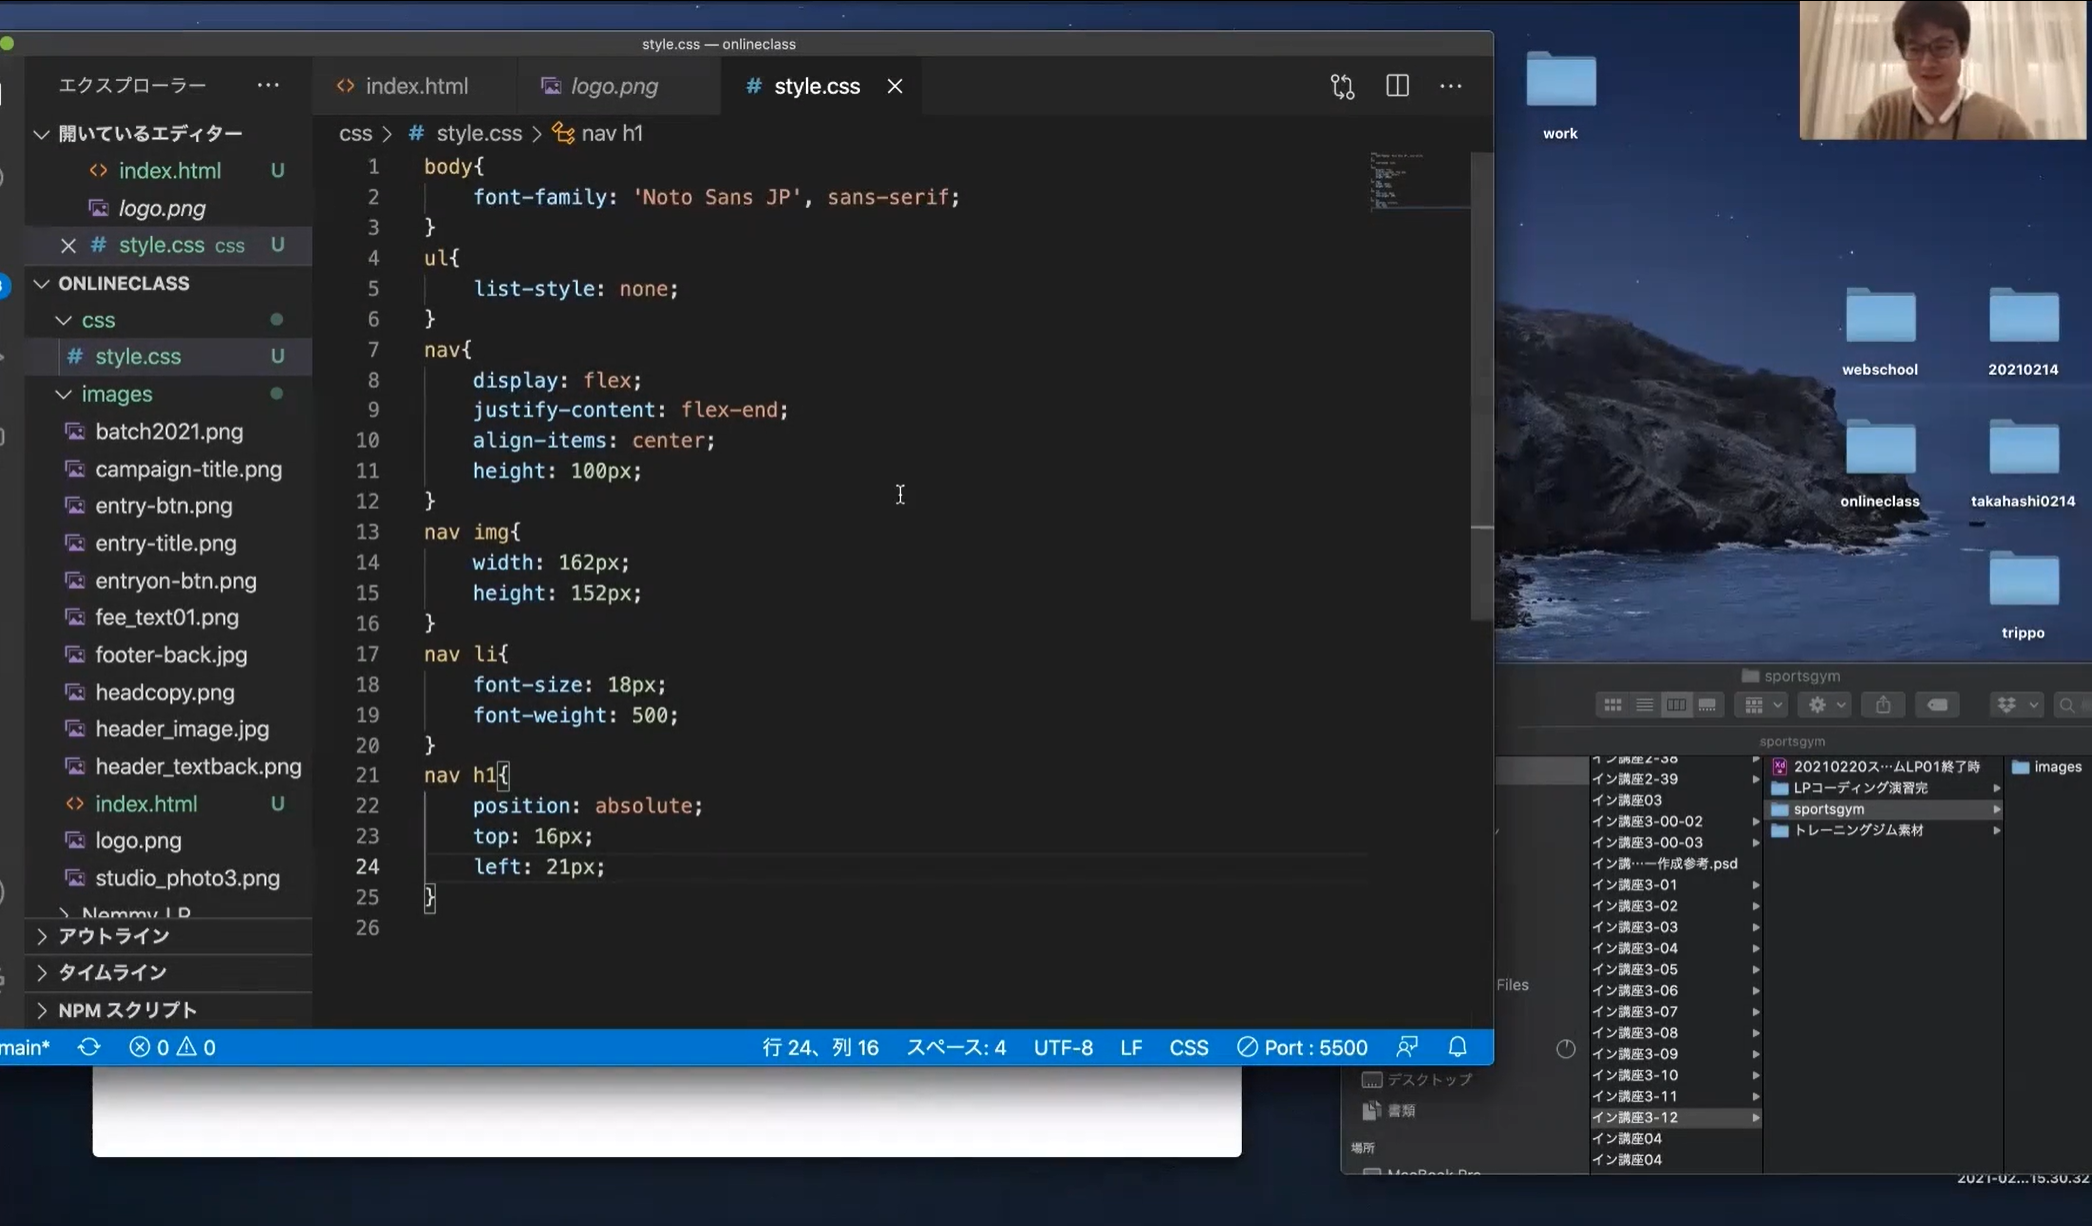2092x1226 pixels.
Task: Select the takahashi0214 desktop folder
Action: point(2022,463)
